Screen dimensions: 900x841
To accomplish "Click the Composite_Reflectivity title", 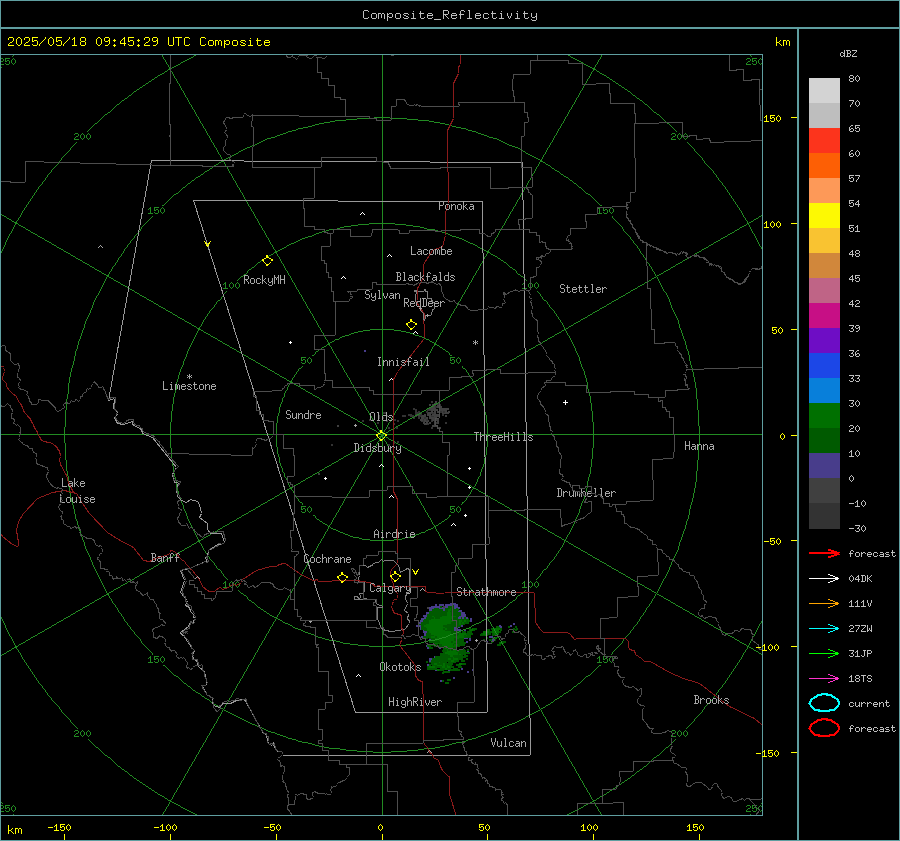I will [x=449, y=15].
